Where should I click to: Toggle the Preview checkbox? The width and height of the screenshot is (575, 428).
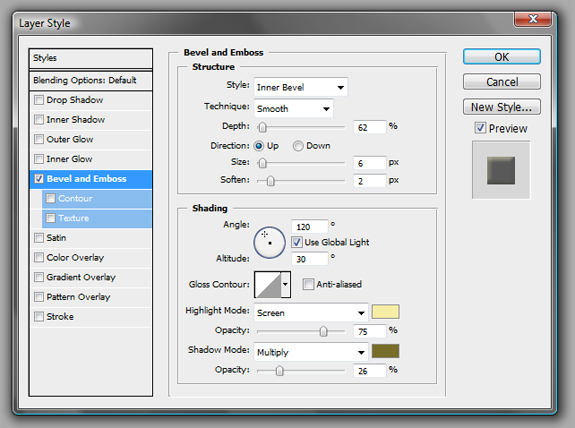coord(480,128)
